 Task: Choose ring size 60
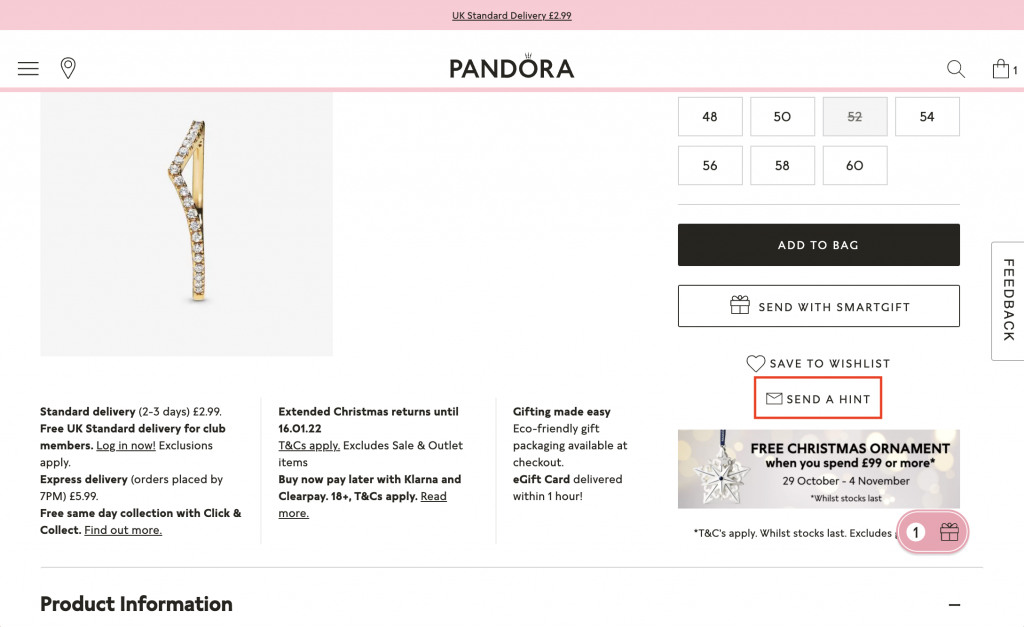[854, 165]
